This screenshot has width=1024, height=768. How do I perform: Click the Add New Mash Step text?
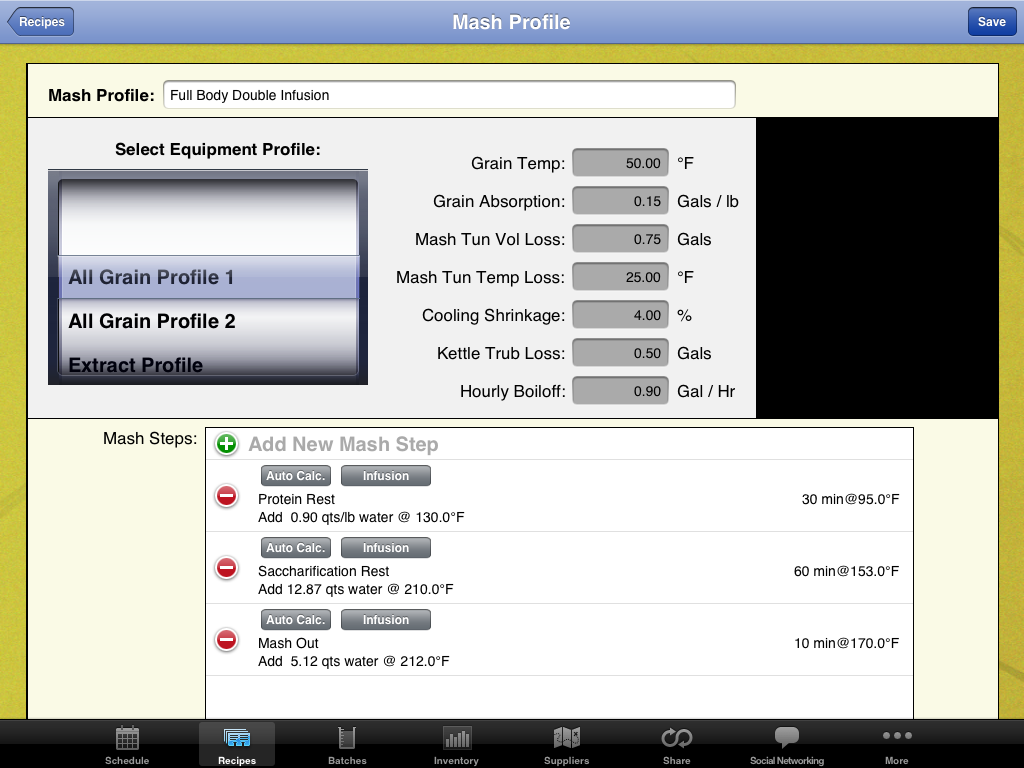coord(344,444)
